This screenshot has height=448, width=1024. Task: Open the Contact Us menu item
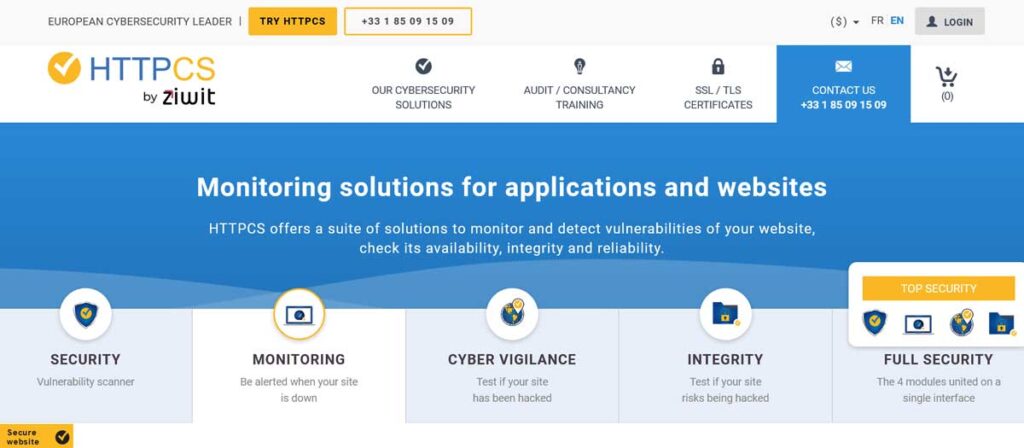click(x=843, y=84)
